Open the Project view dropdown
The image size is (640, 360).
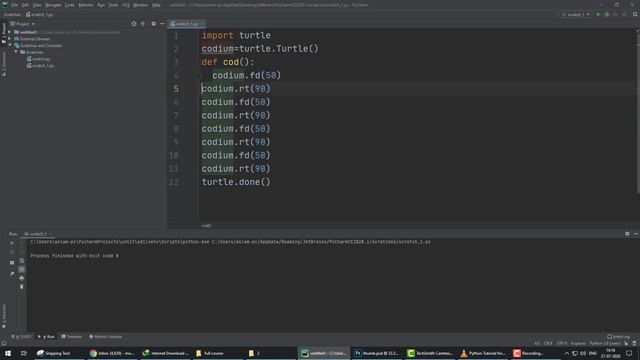click(22, 24)
